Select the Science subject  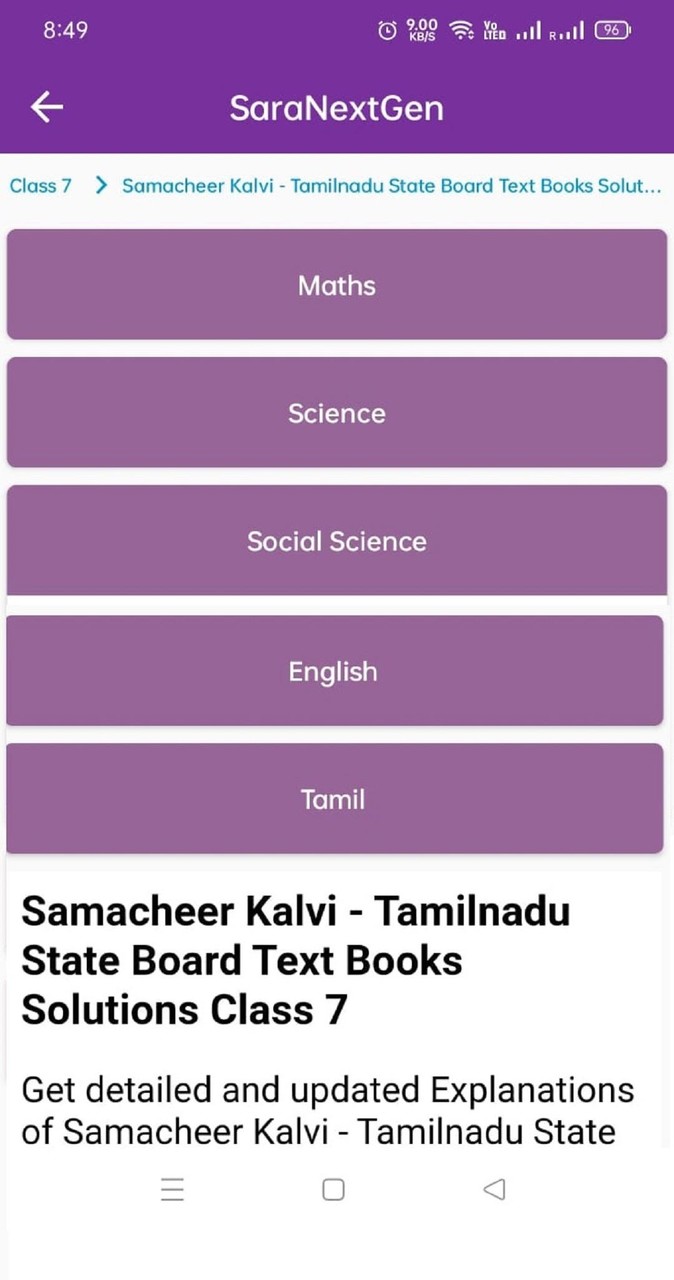click(336, 413)
